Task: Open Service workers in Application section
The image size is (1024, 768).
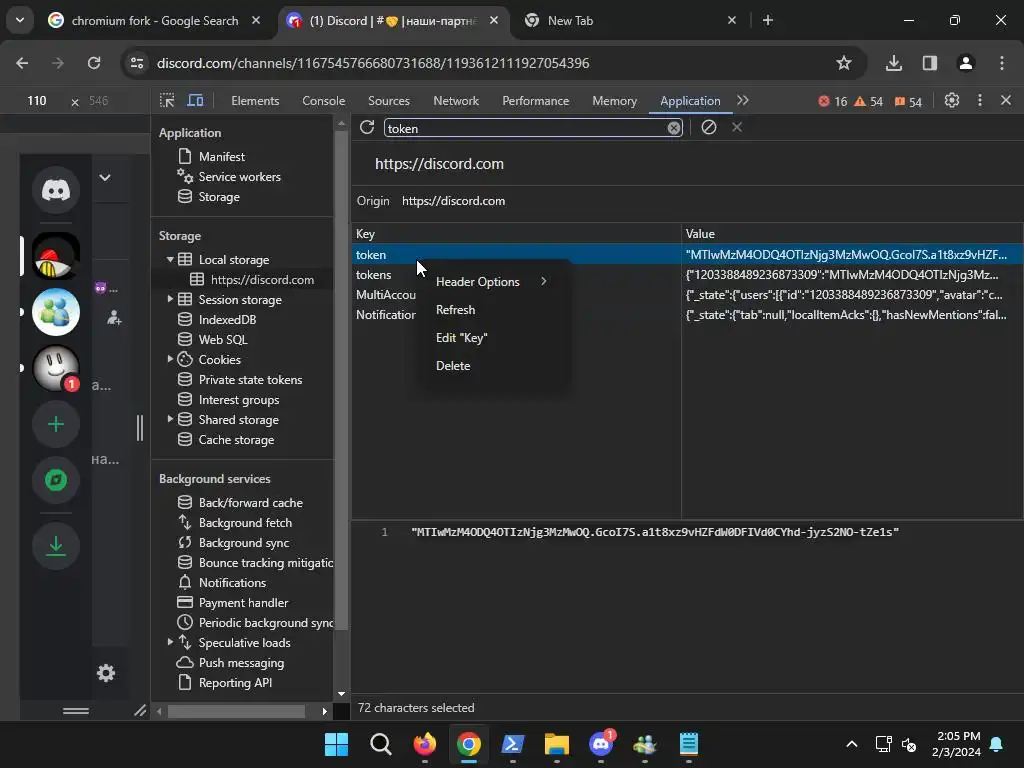Action: click(229, 176)
